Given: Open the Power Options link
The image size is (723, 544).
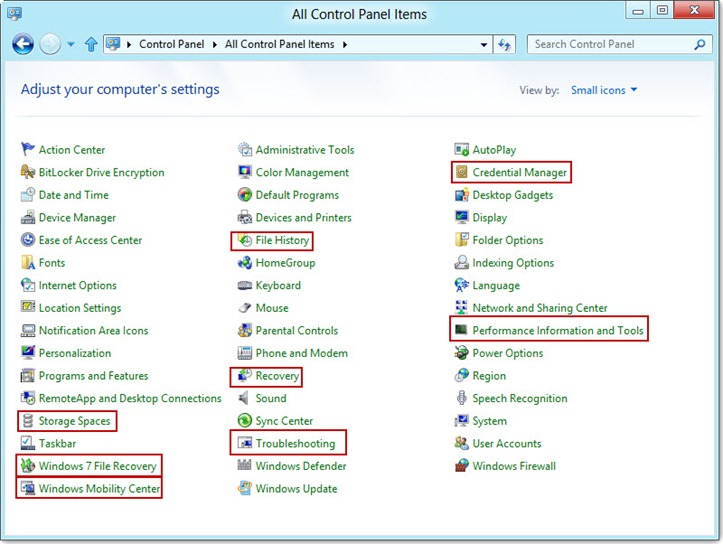Looking at the screenshot, I should (508, 353).
